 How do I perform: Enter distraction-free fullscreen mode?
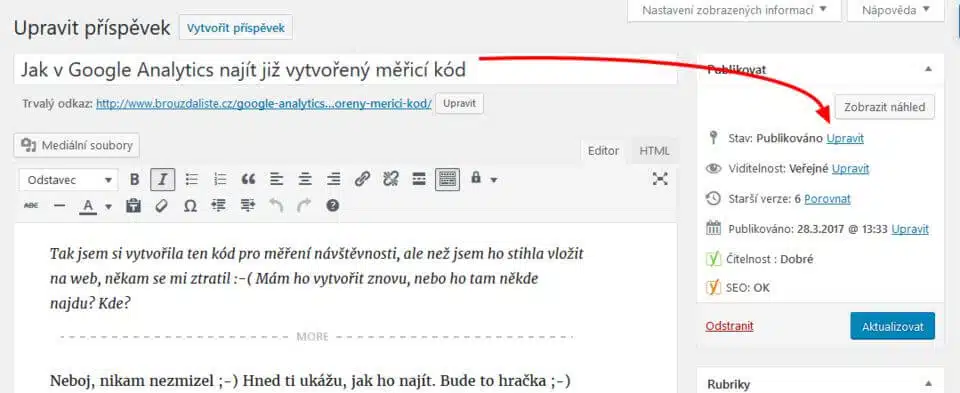659,178
